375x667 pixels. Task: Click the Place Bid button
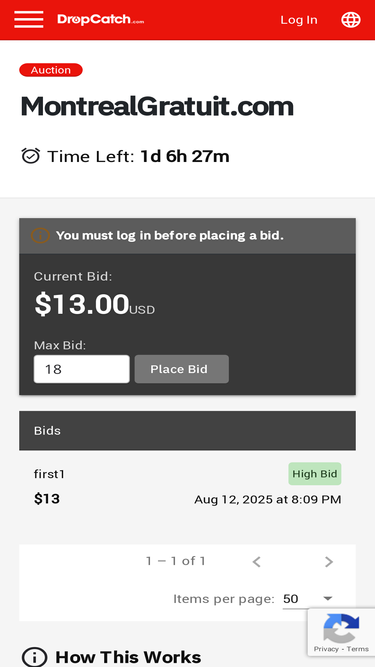pyautogui.click(x=182, y=369)
